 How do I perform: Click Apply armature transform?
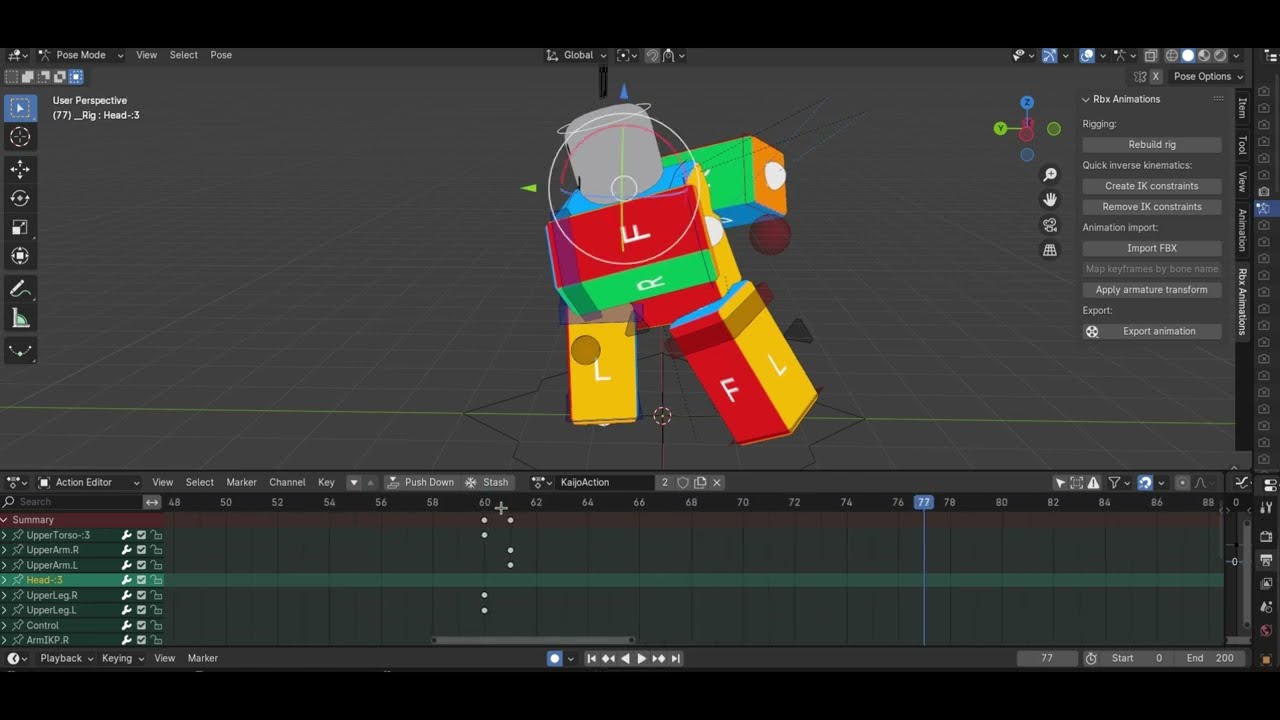click(x=1152, y=290)
